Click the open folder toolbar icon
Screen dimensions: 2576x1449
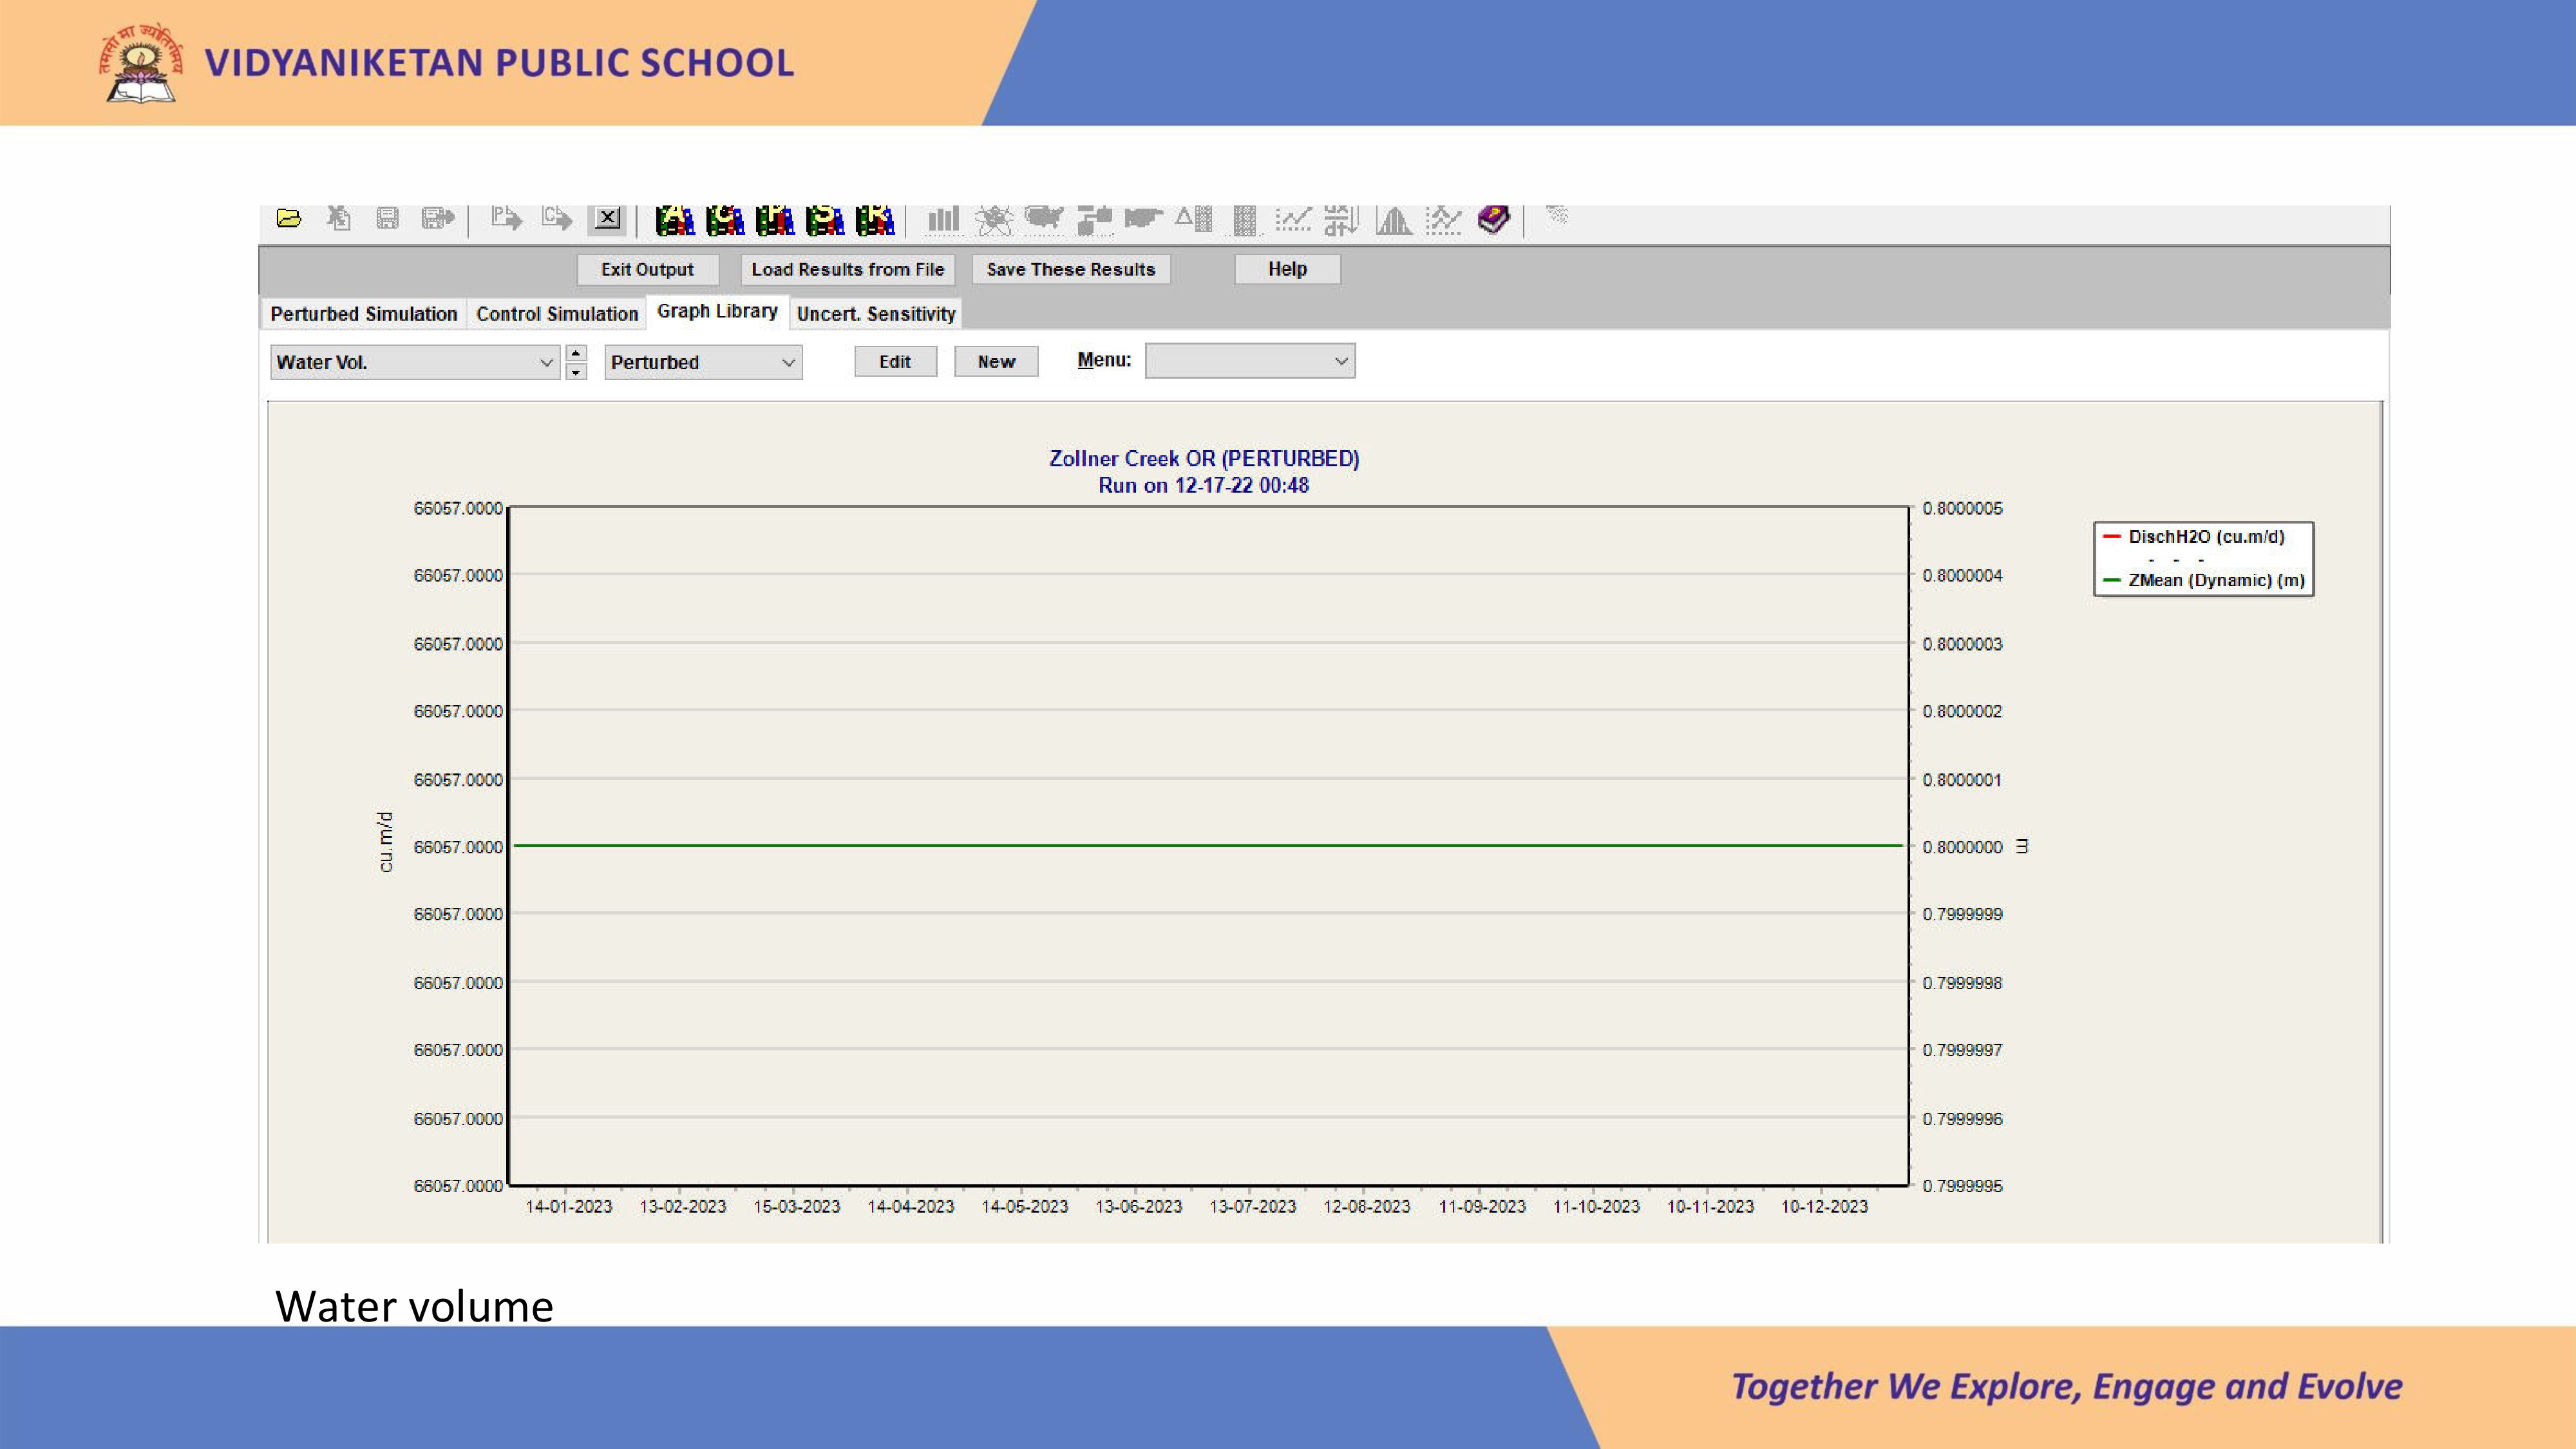tap(289, 218)
